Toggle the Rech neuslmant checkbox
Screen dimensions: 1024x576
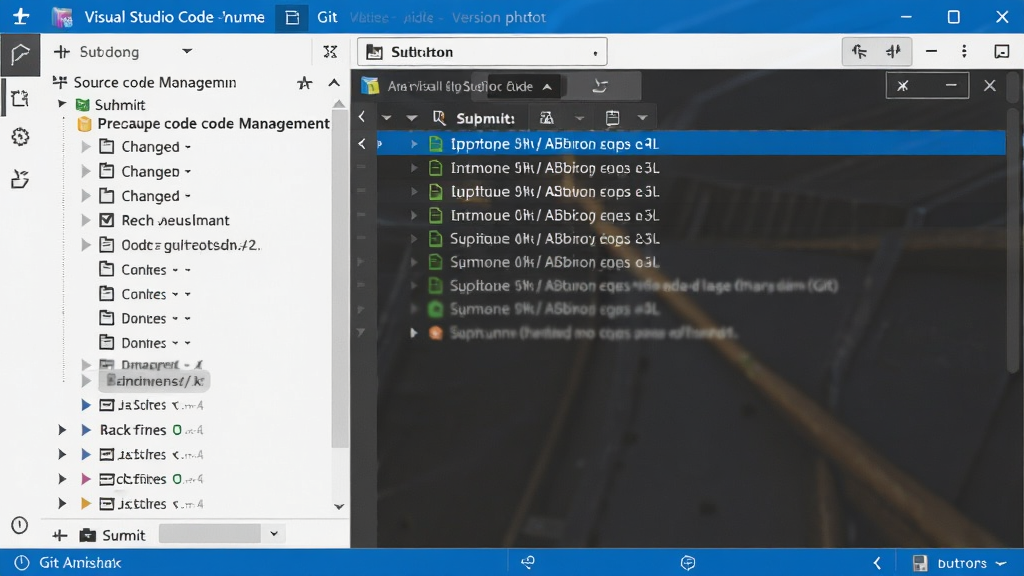(x=106, y=220)
